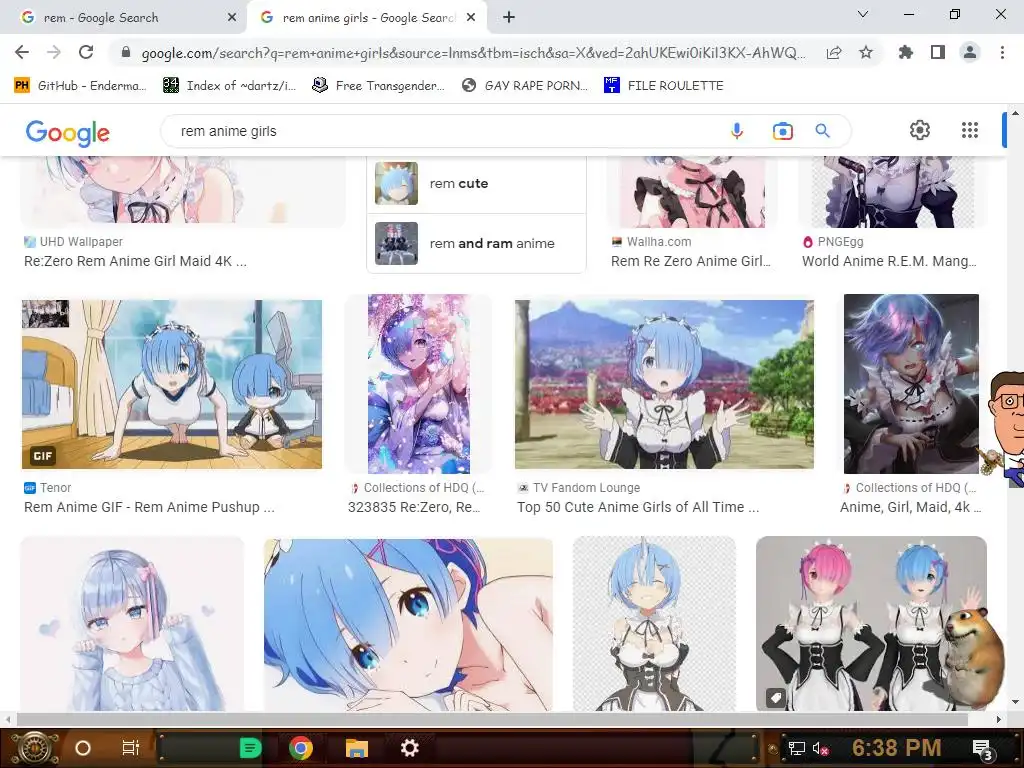Open File Explorer from the taskbar
The width and height of the screenshot is (1024, 768).
(x=357, y=748)
